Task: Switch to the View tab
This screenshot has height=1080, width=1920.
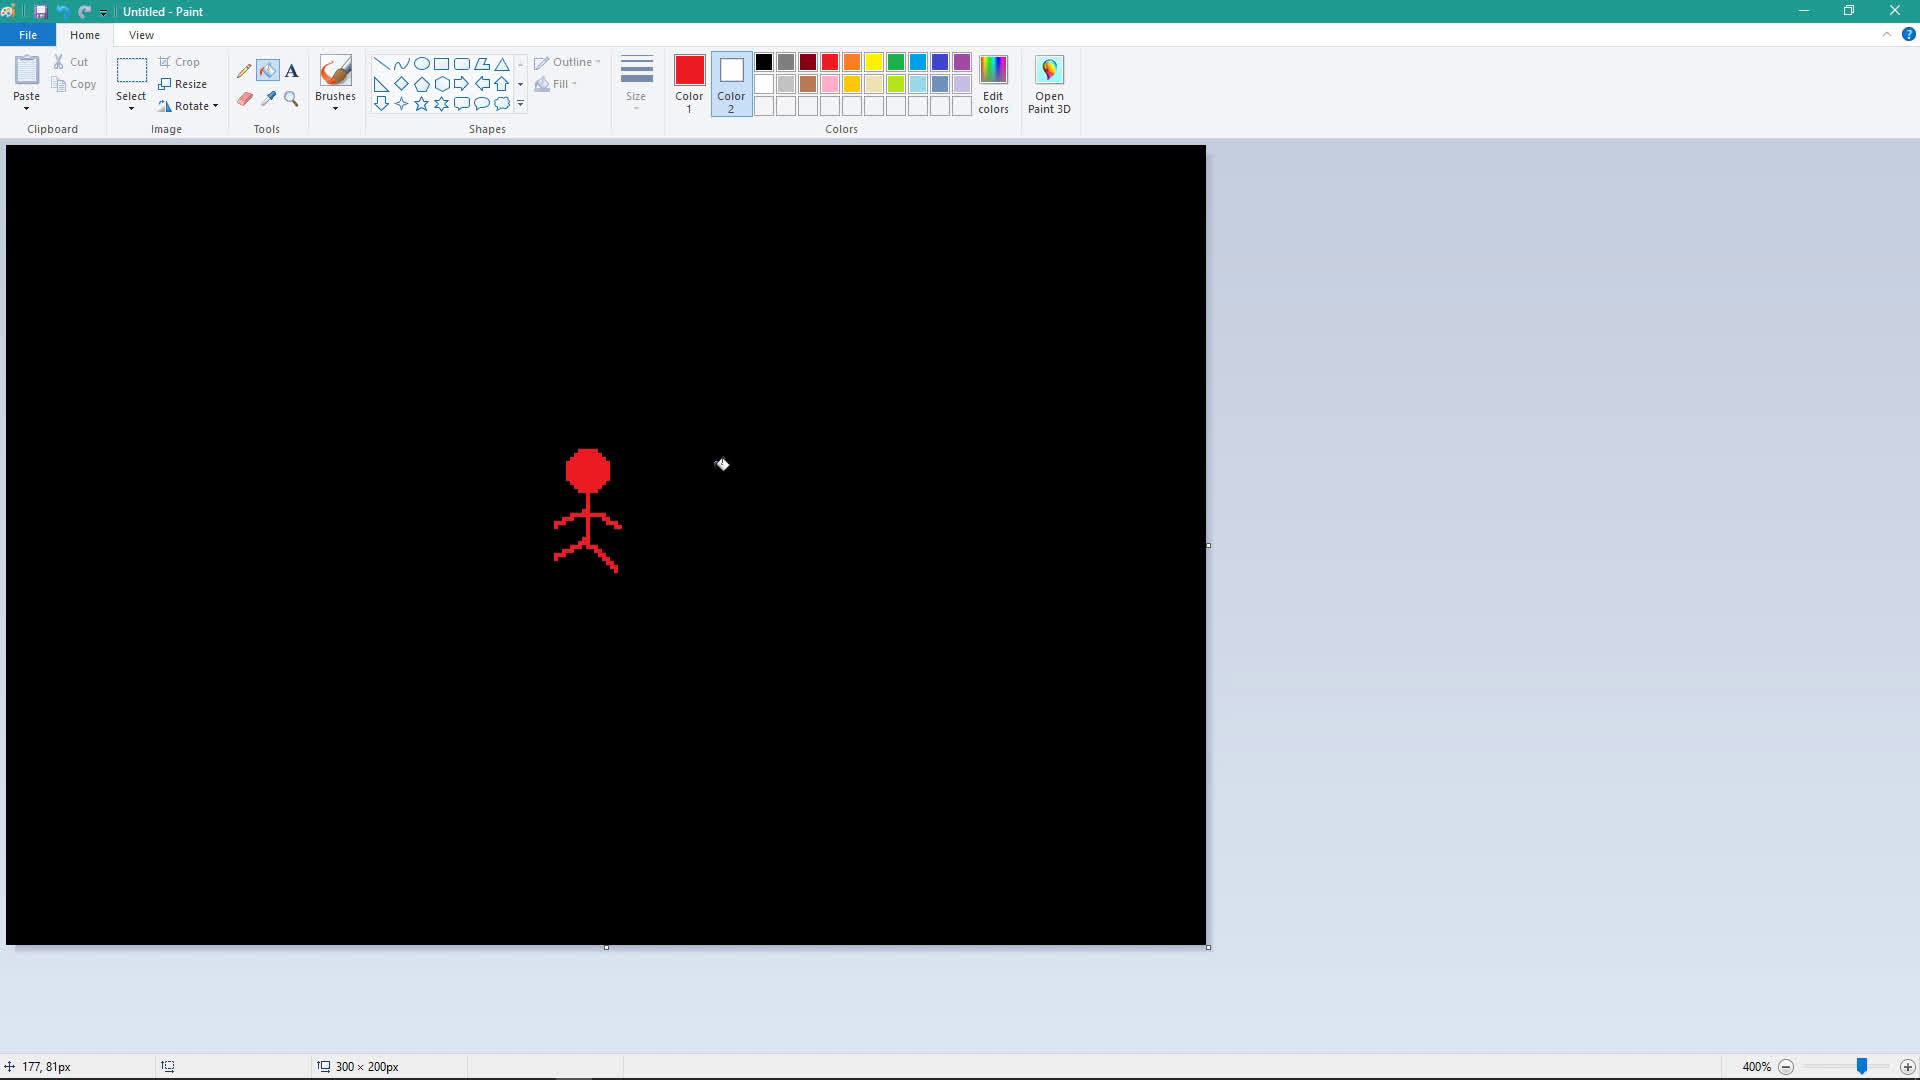Action: [x=141, y=35]
